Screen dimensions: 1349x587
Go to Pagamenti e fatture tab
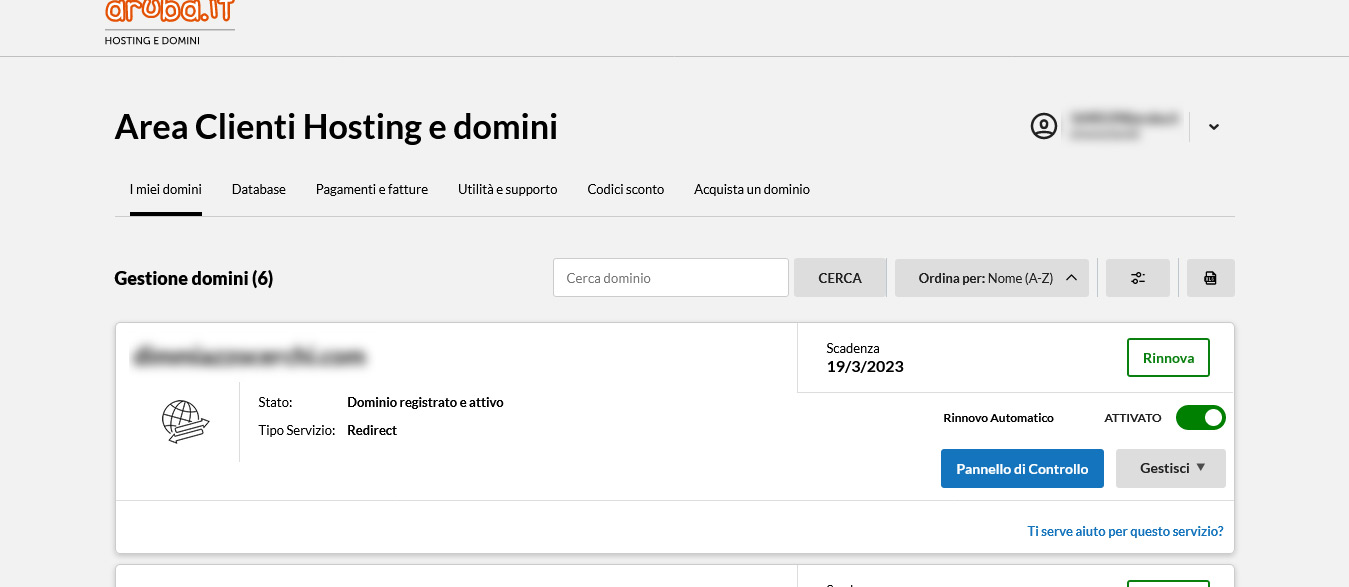[372, 189]
